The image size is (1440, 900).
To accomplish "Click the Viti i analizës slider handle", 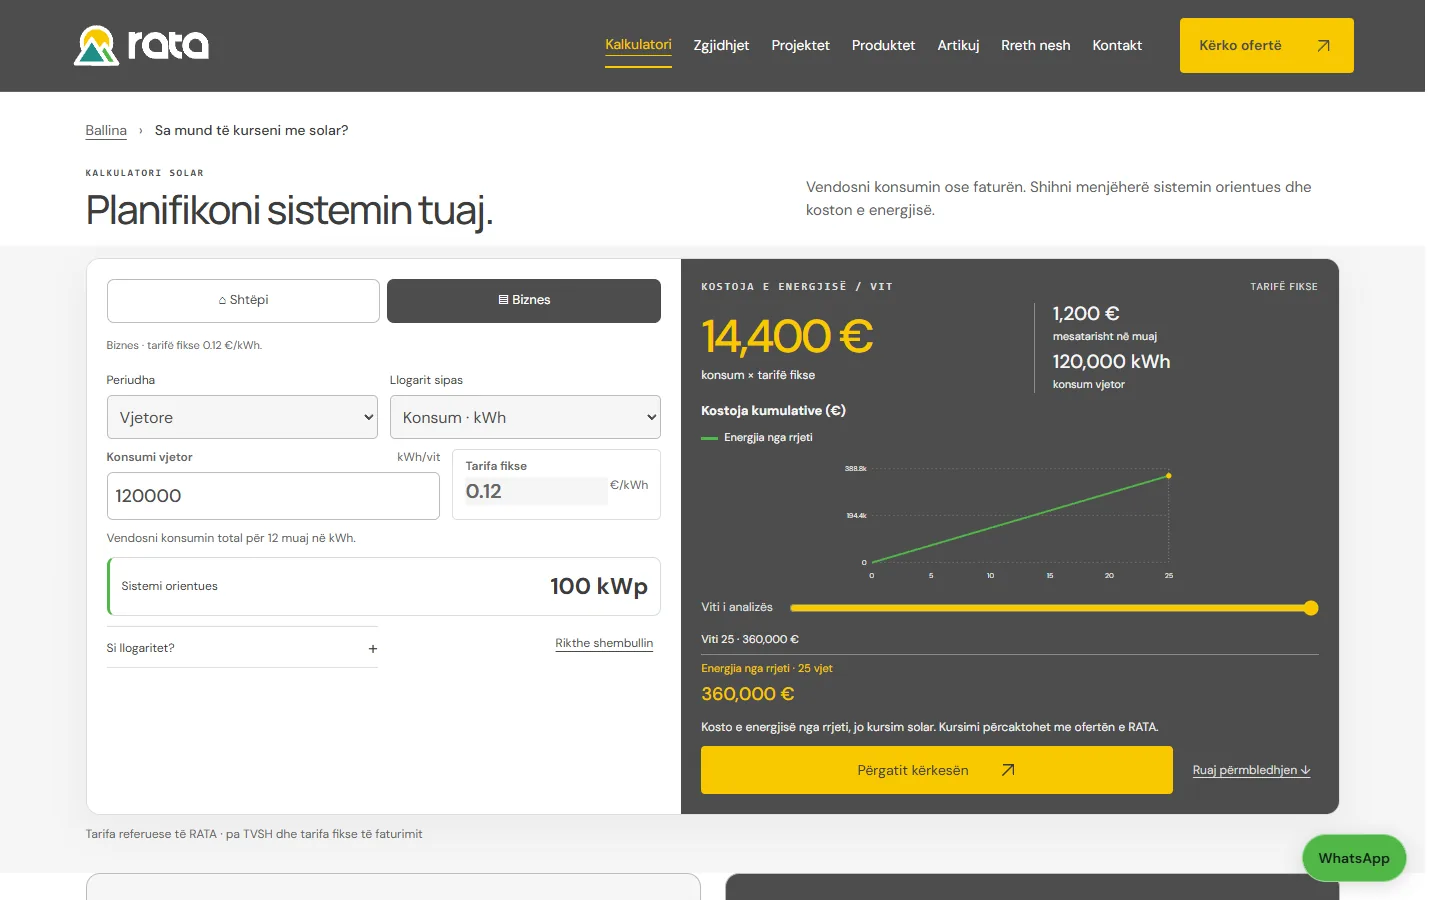I will point(1311,608).
